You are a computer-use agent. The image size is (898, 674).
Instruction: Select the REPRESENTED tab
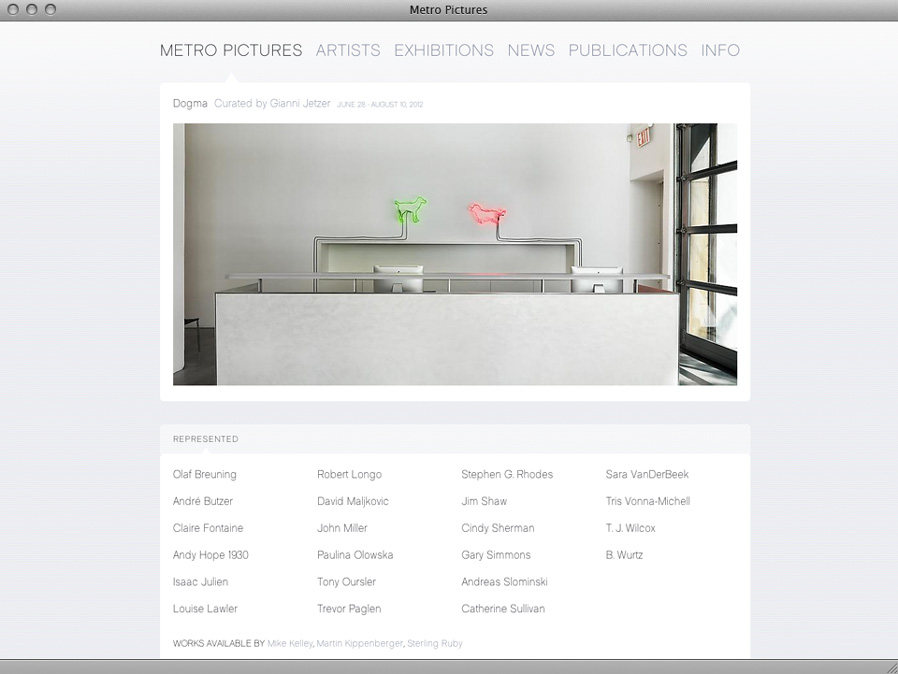pyautogui.click(x=206, y=439)
